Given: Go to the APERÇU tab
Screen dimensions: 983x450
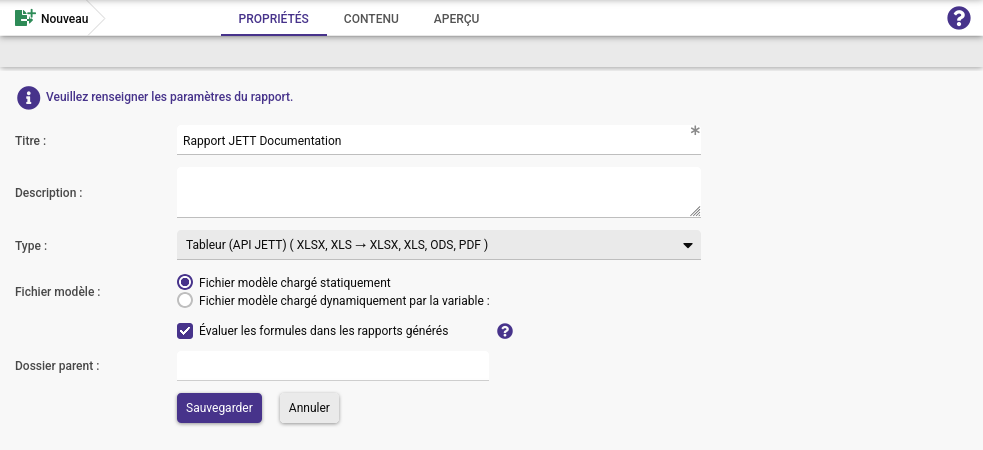Looking at the screenshot, I should [x=456, y=19].
